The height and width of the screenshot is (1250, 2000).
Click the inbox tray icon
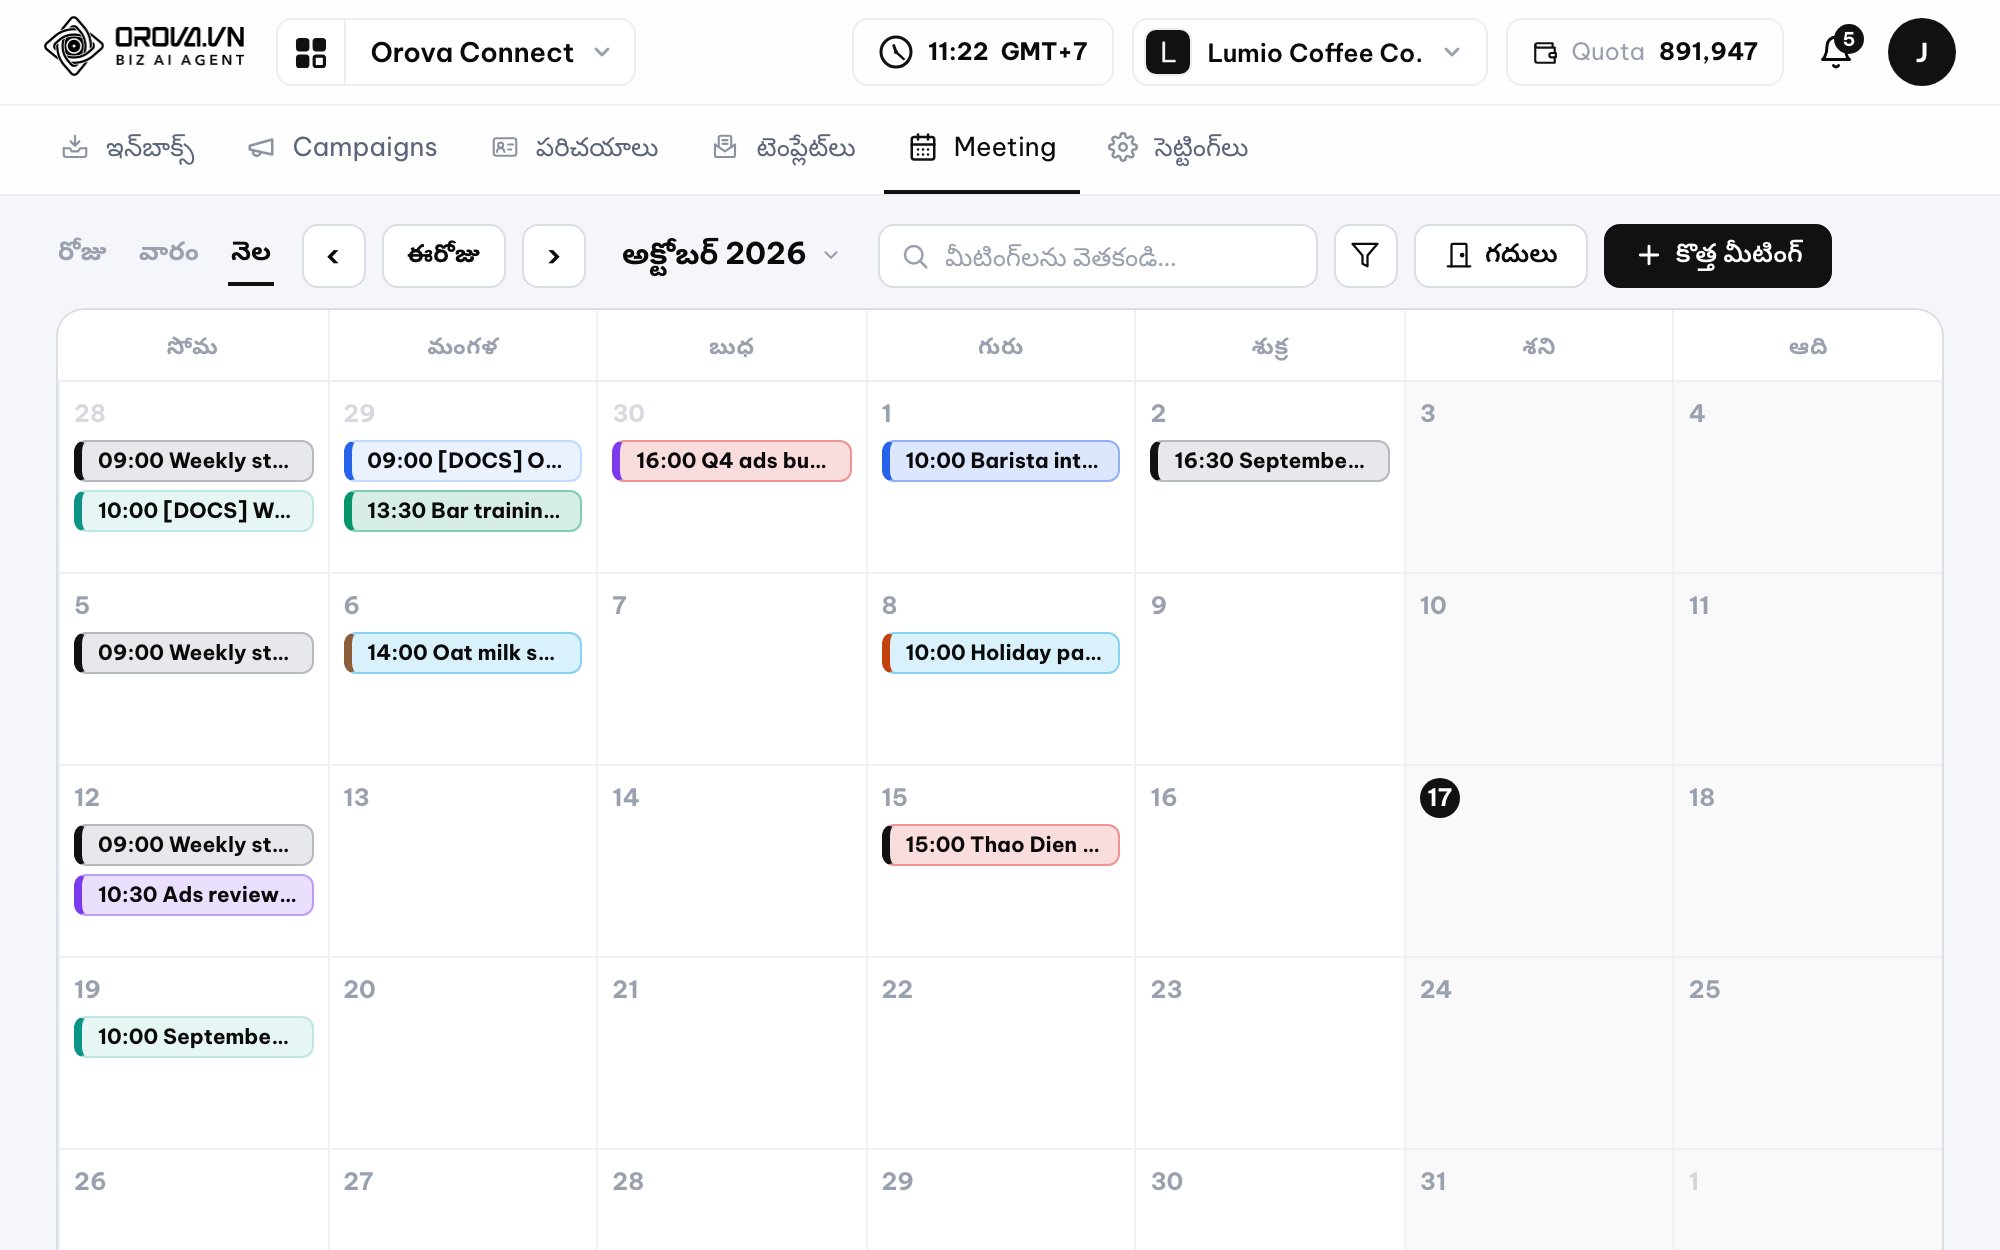[x=75, y=148]
